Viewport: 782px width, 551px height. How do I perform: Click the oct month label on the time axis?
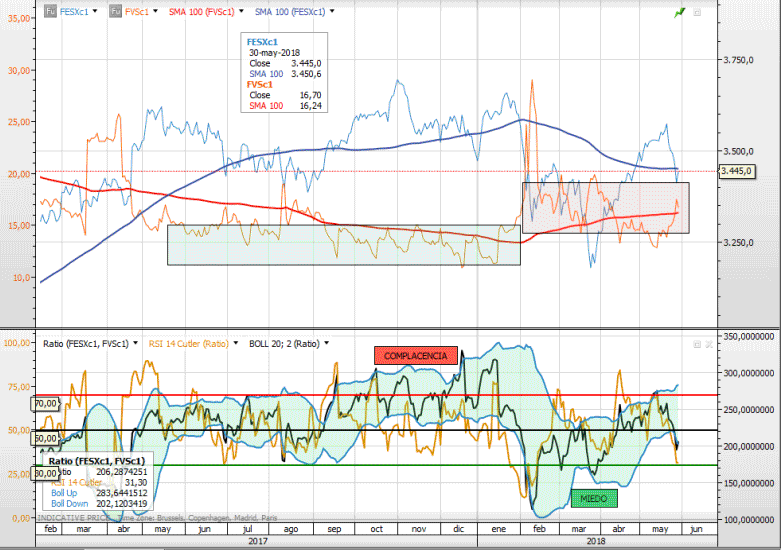[x=377, y=529]
